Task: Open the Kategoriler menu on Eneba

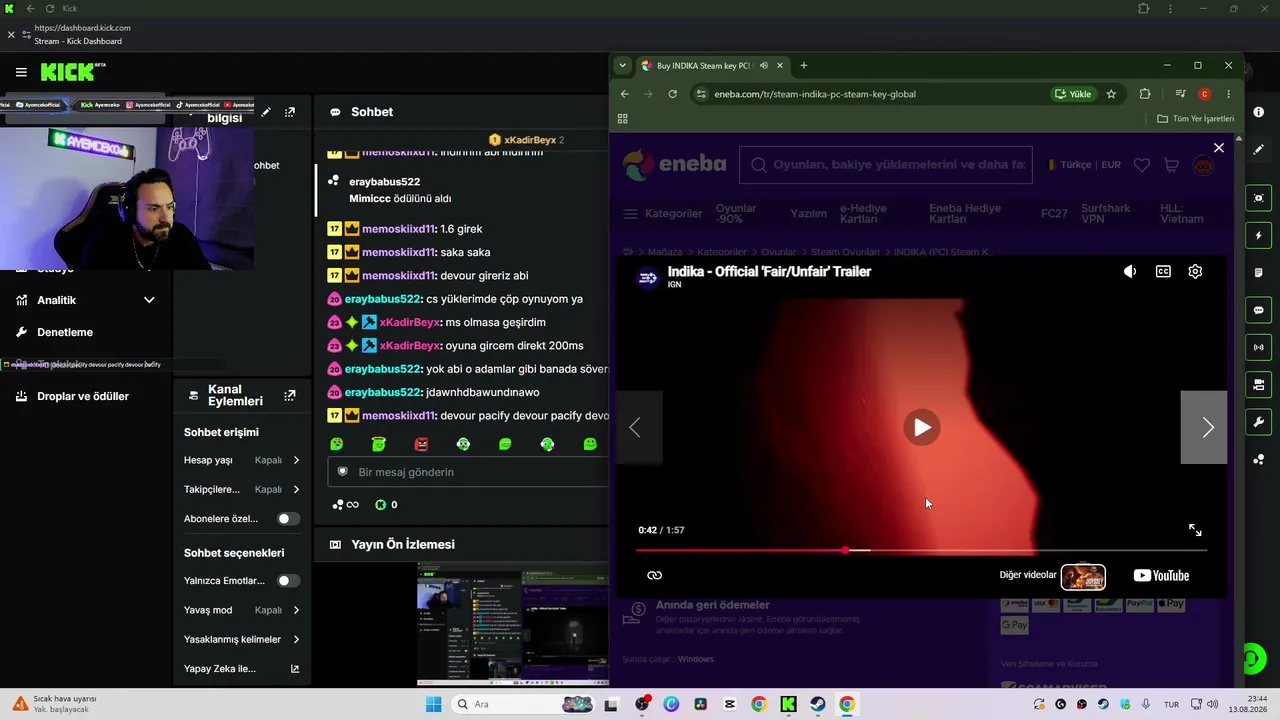Action: 663,214
